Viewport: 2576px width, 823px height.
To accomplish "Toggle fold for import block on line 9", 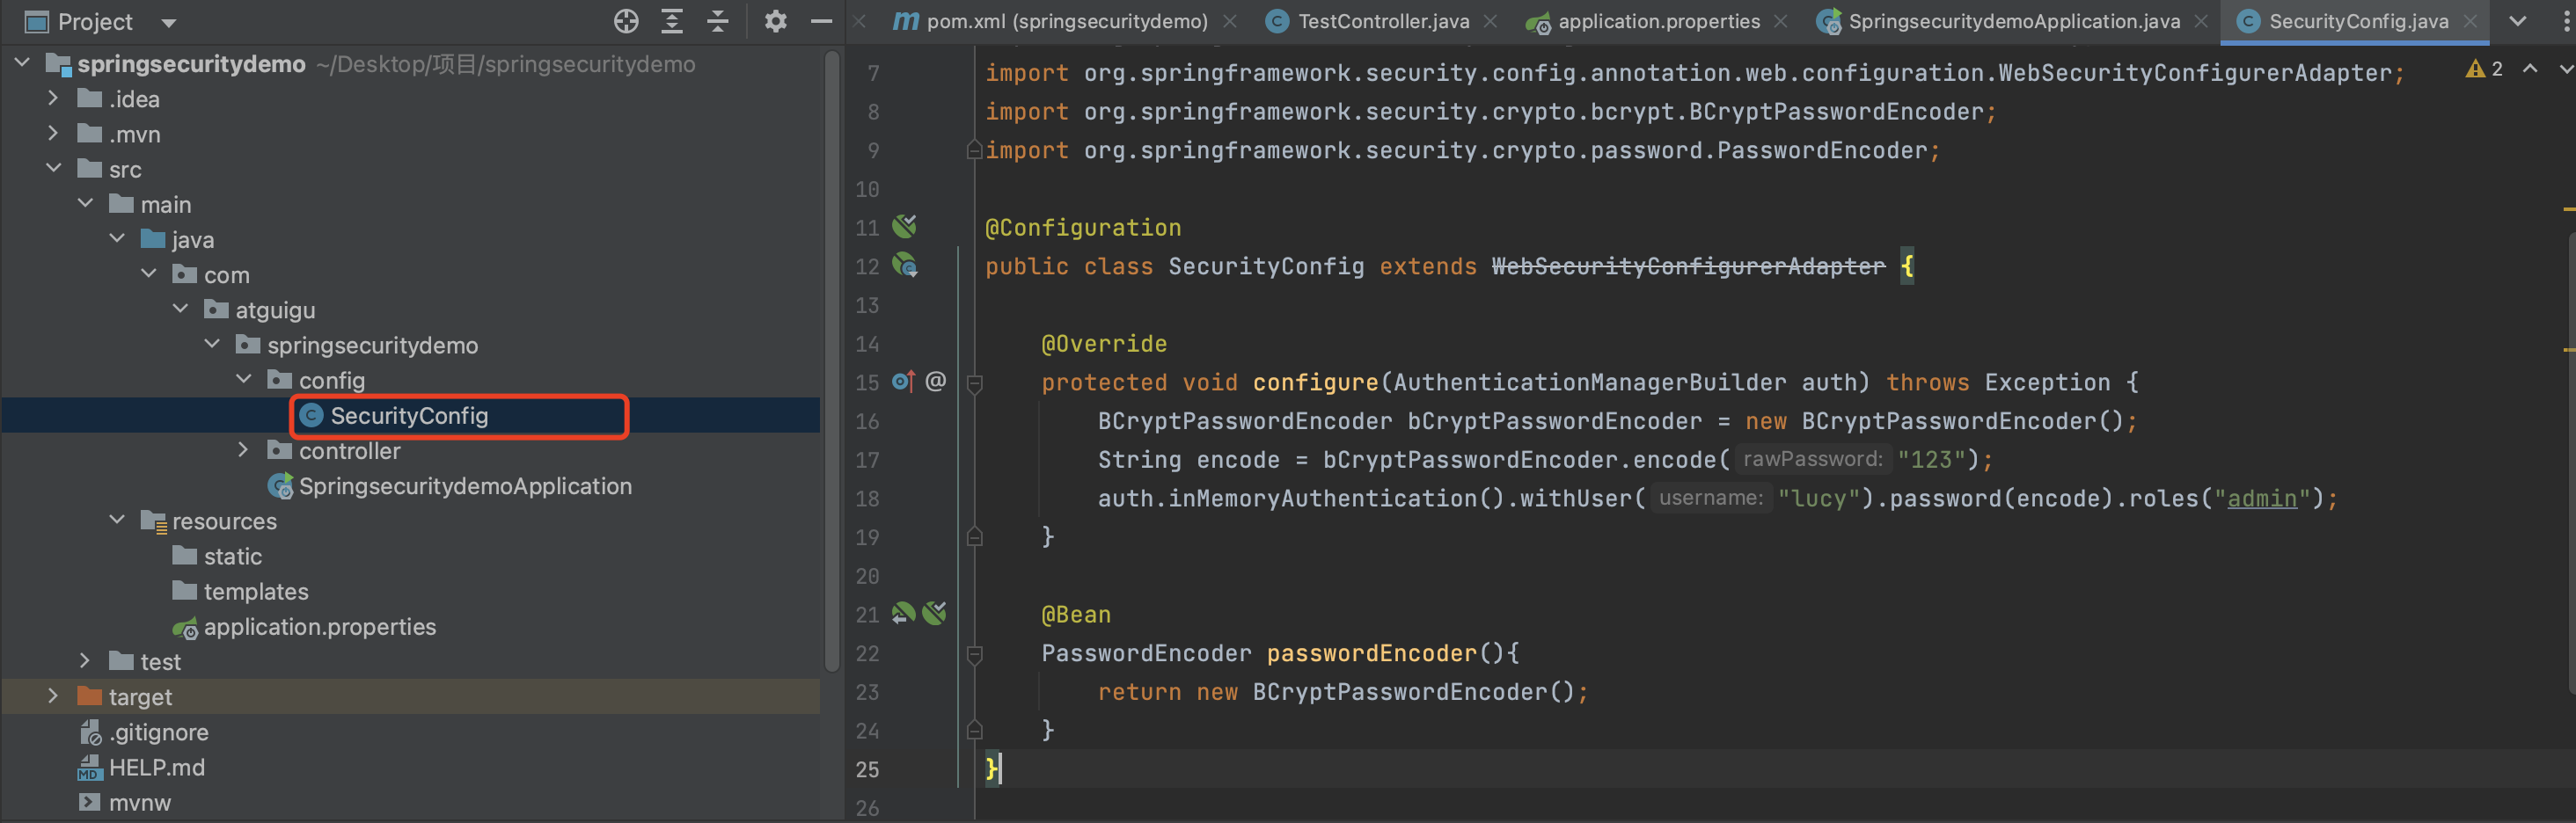I will pyautogui.click(x=974, y=151).
